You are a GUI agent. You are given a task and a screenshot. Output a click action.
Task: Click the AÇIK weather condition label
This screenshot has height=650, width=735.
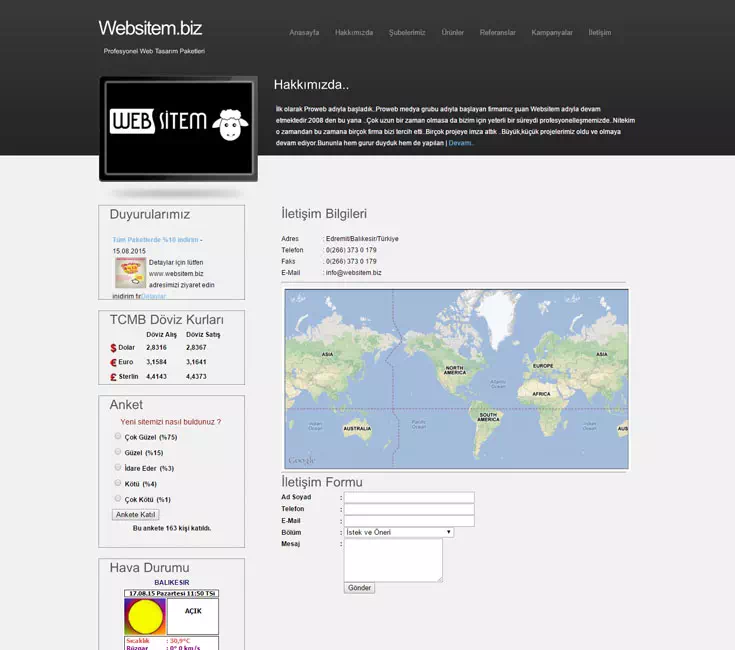click(x=193, y=611)
